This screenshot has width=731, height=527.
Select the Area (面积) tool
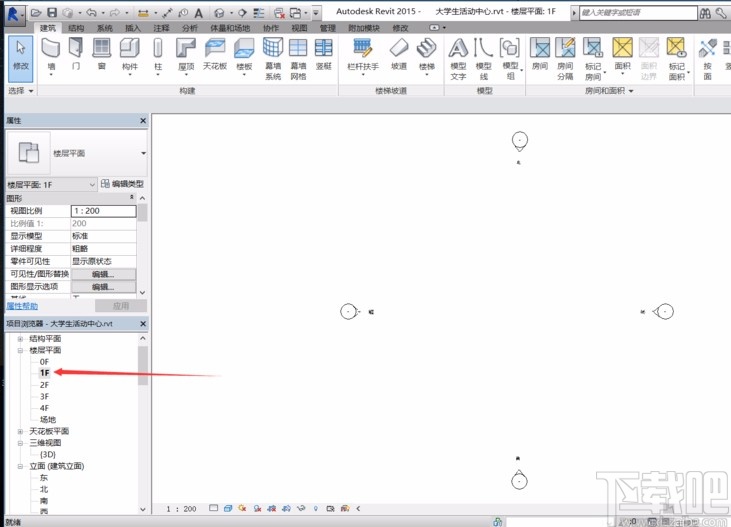(622, 55)
